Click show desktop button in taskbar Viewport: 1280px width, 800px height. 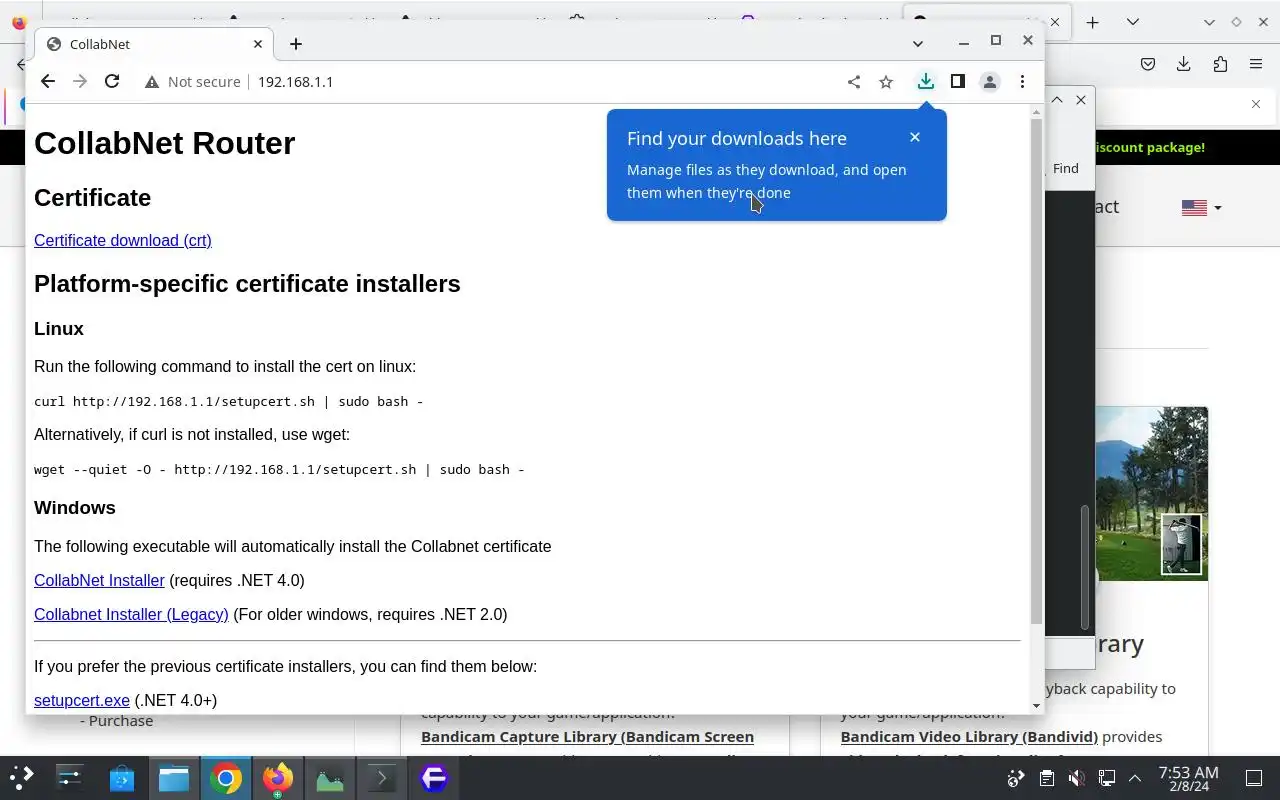click(x=1254, y=778)
